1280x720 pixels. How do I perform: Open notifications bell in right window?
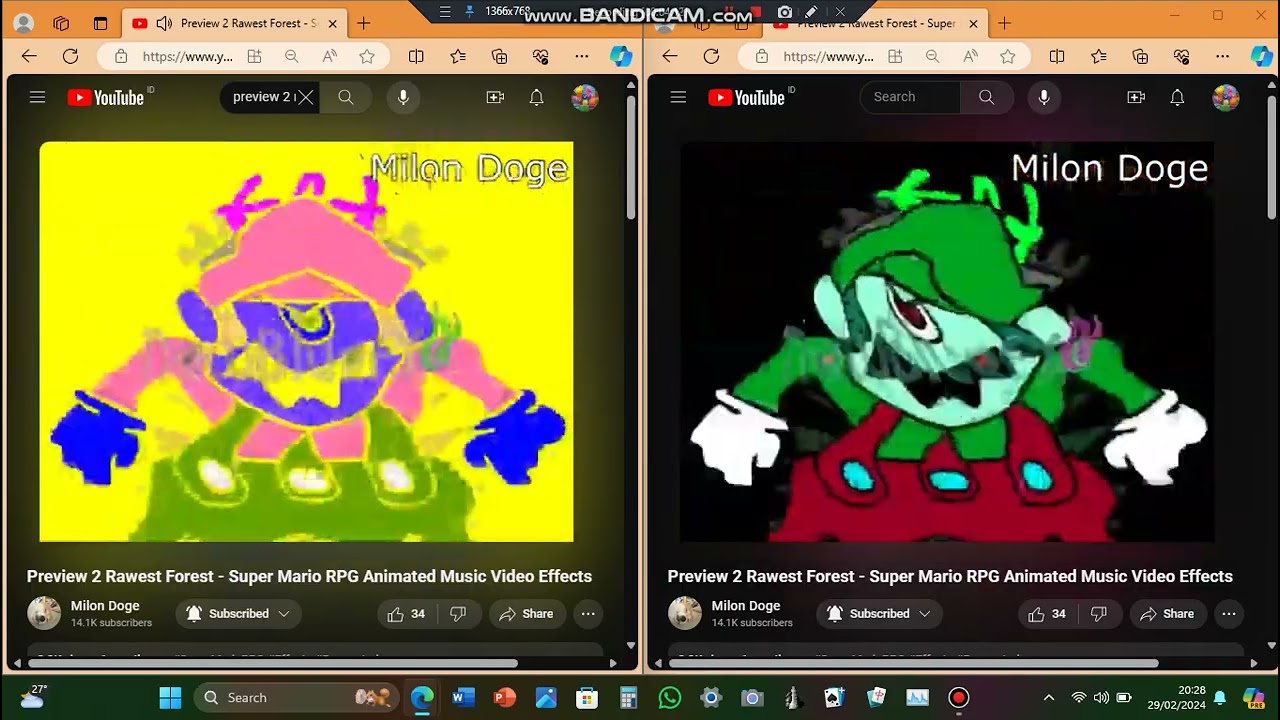point(1177,97)
